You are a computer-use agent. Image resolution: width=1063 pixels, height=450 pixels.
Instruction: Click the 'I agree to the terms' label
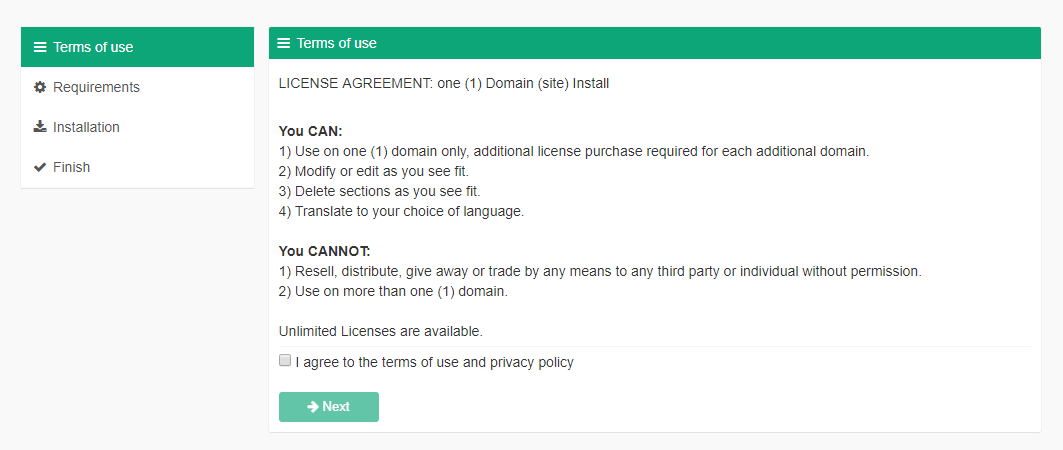click(435, 363)
